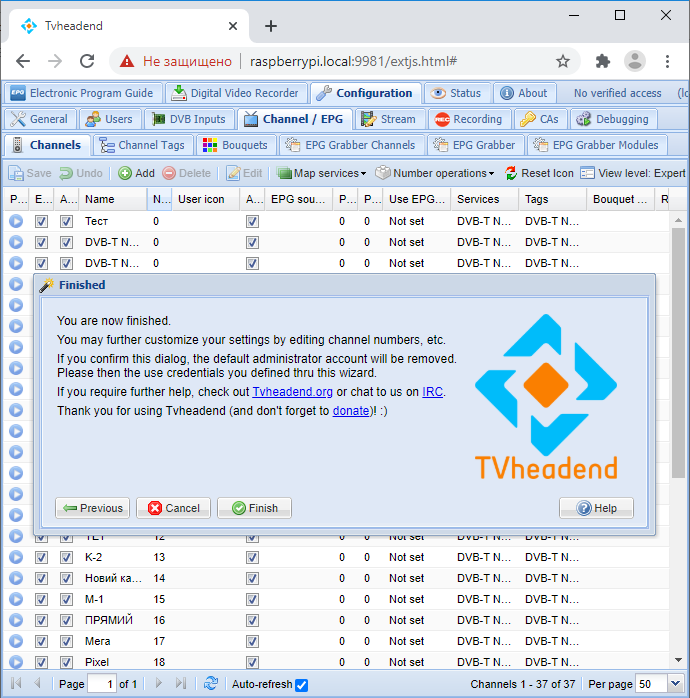
Task: Toggle Enabled checkbox for K-2
Action: point(41,557)
